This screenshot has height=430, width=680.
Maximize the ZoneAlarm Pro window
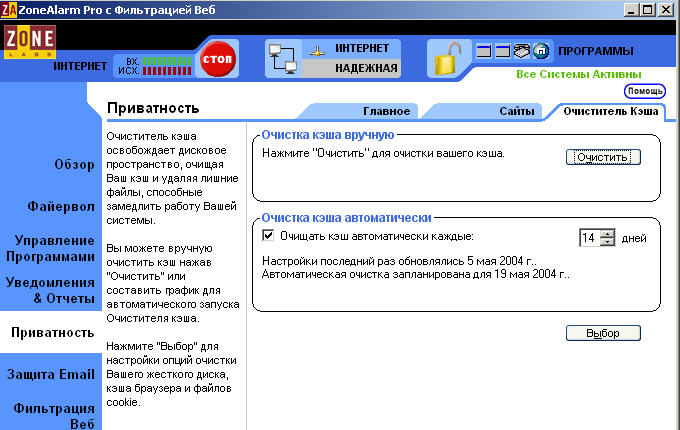(x=647, y=10)
